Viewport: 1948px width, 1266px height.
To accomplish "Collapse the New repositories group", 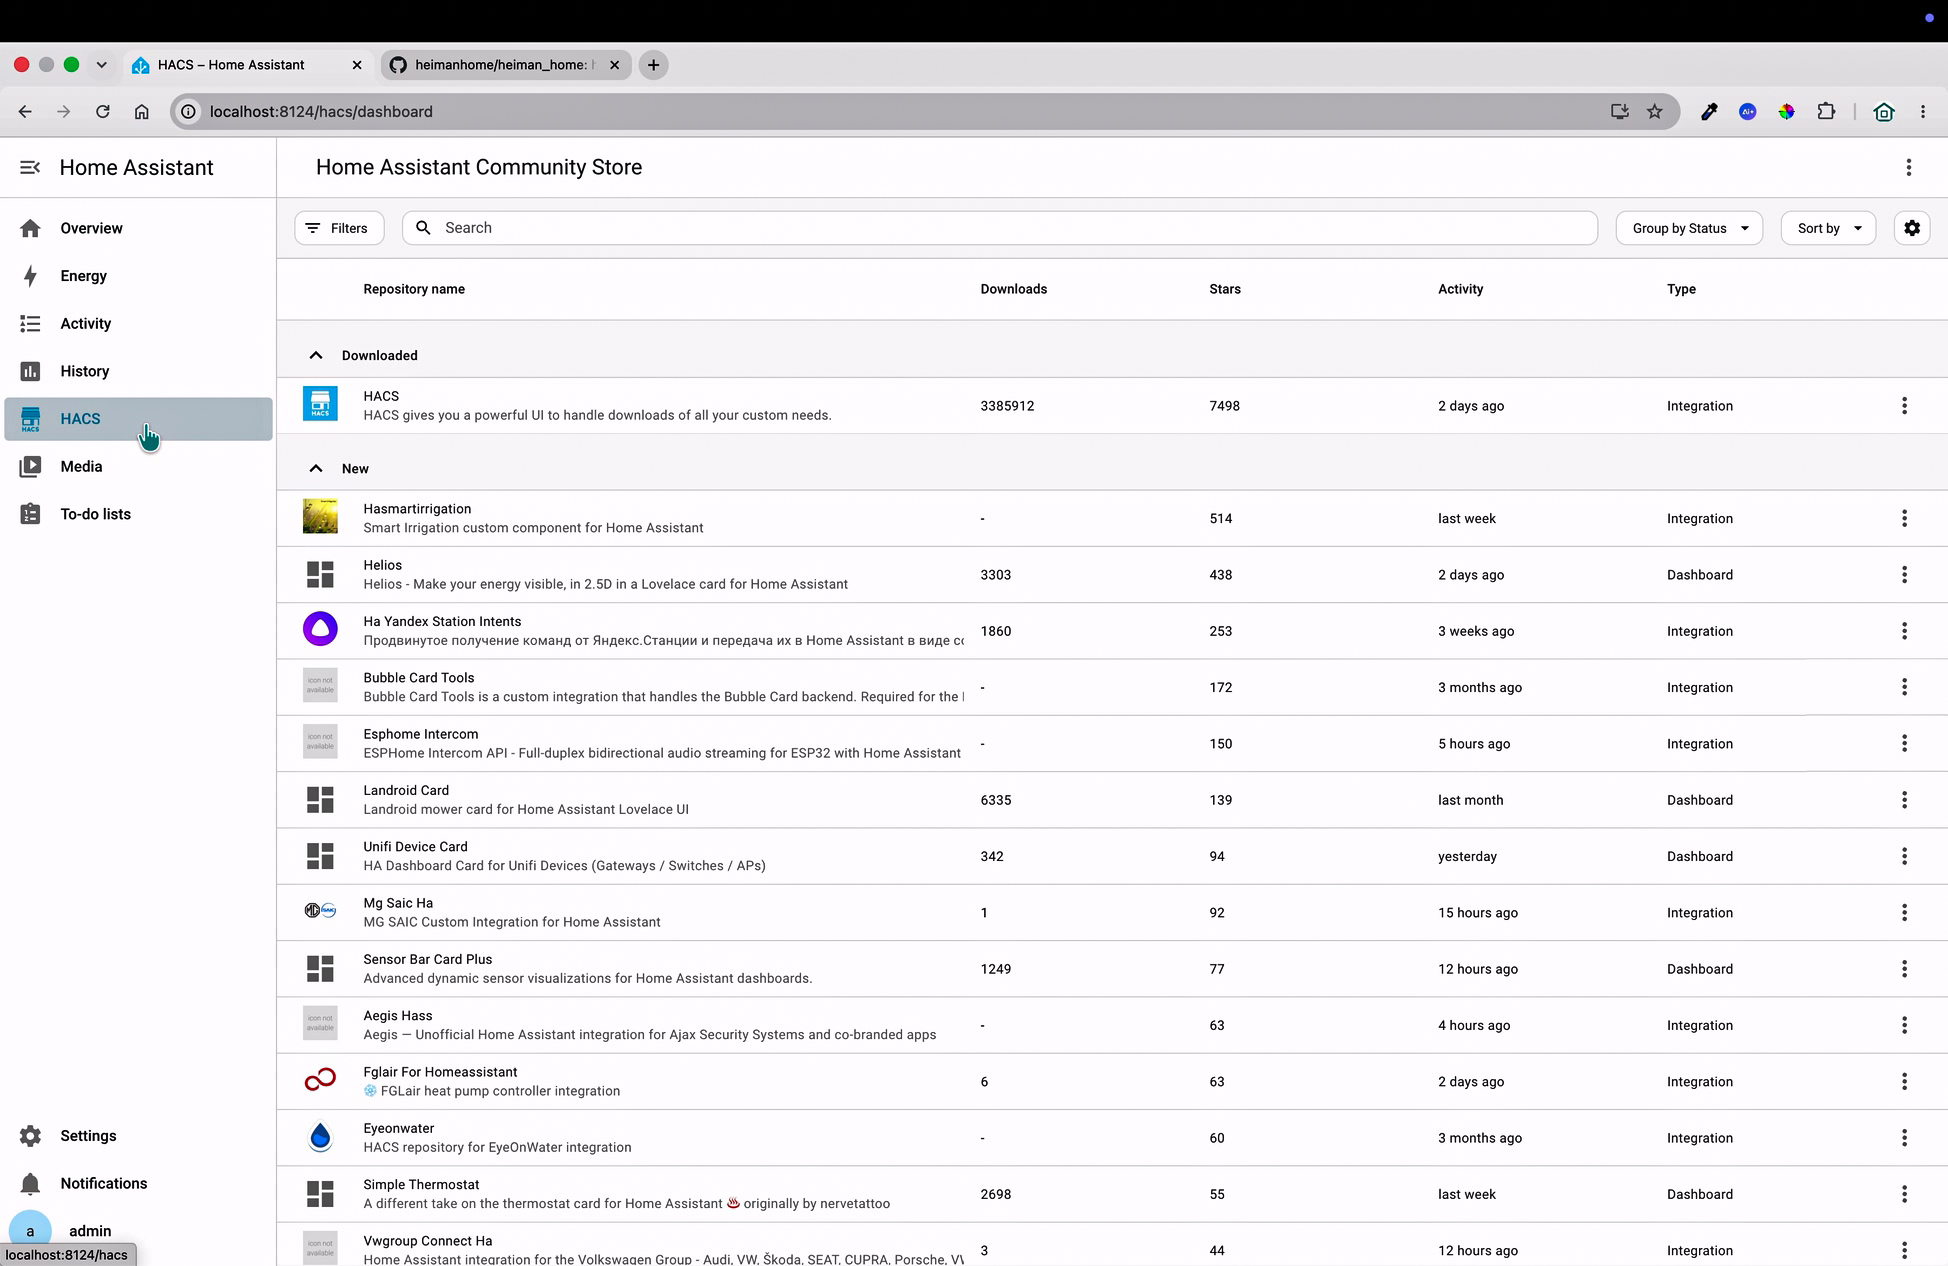I will click(x=315, y=468).
